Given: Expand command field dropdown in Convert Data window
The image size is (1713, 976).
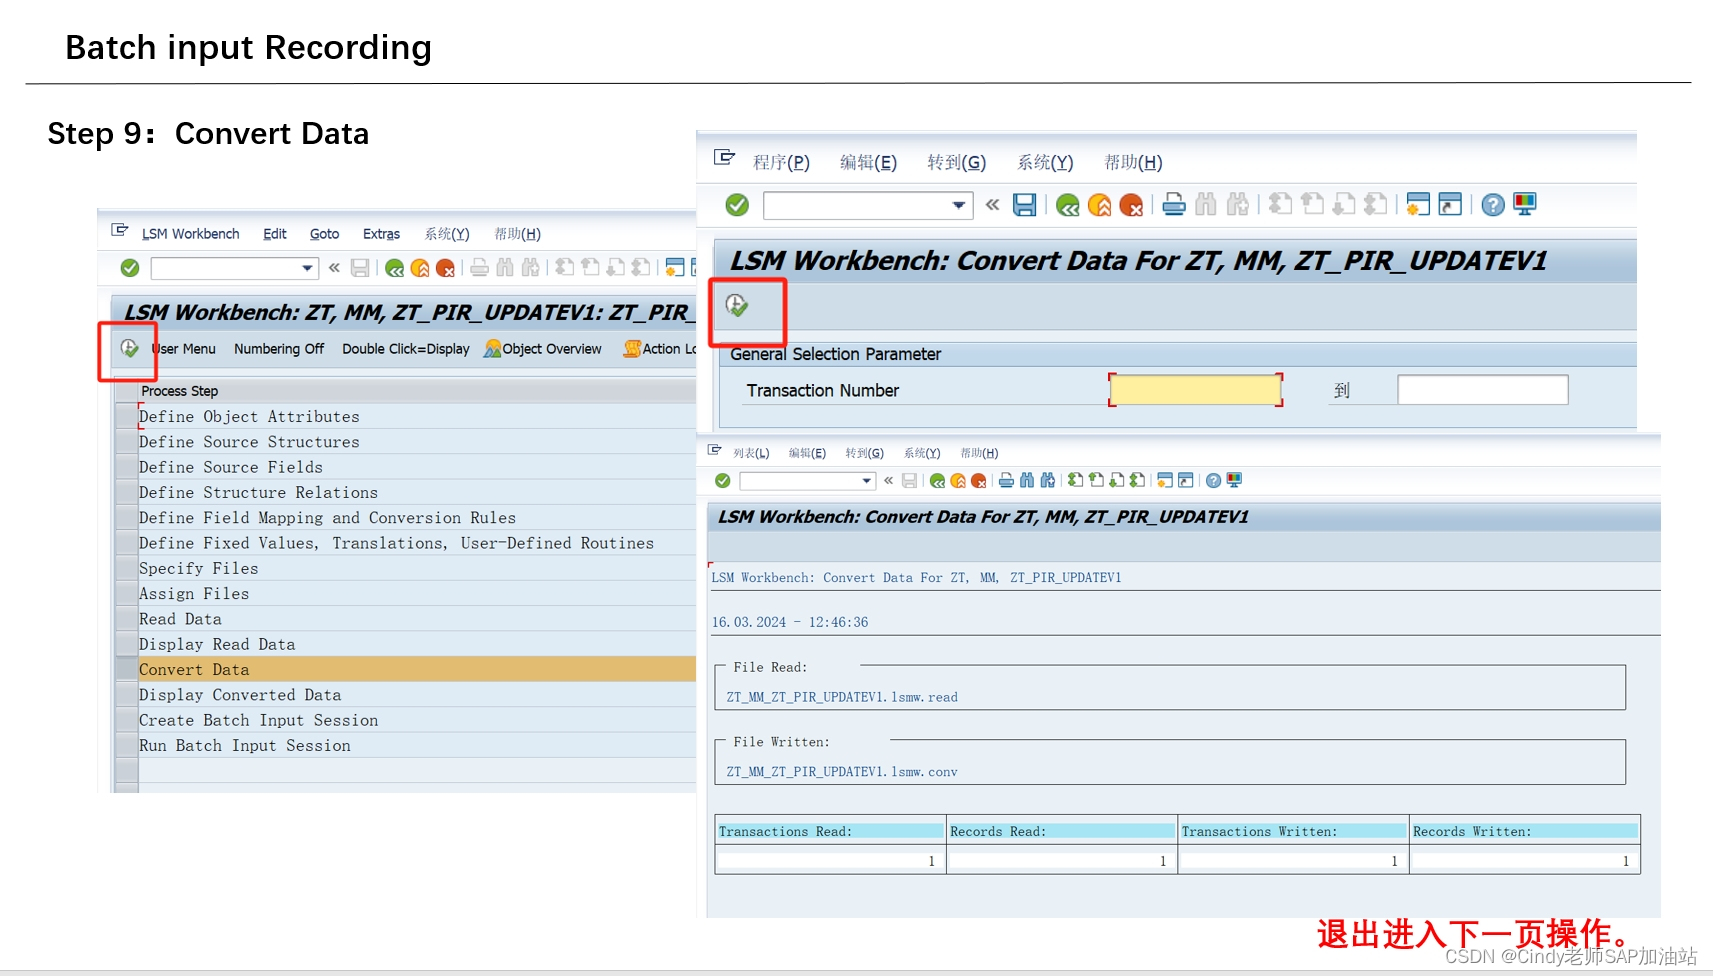Looking at the screenshot, I should [959, 205].
